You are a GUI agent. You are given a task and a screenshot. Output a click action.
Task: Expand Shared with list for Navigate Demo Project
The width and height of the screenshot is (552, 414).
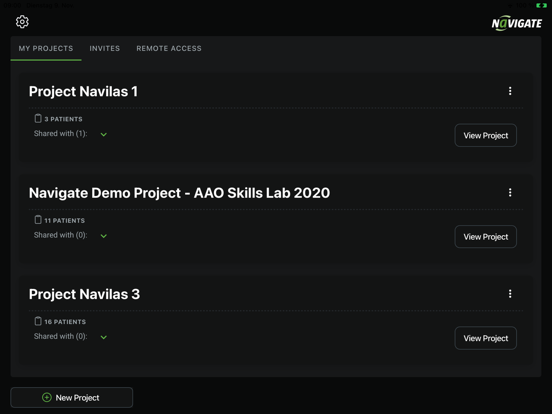coord(104,236)
